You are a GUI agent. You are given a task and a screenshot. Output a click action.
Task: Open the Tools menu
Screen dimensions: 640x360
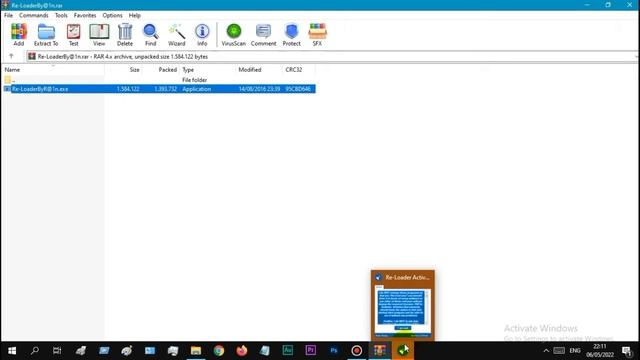click(61, 15)
